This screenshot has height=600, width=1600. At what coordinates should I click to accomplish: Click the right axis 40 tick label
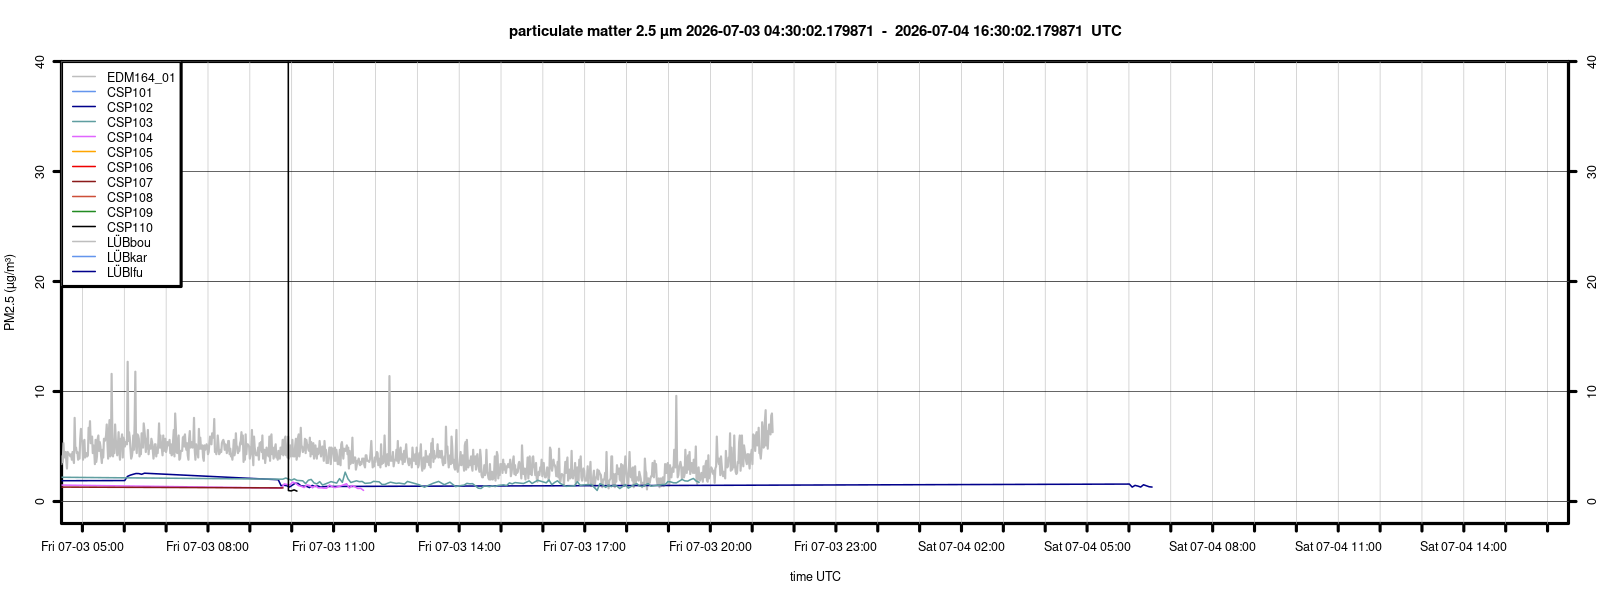(x=1590, y=61)
